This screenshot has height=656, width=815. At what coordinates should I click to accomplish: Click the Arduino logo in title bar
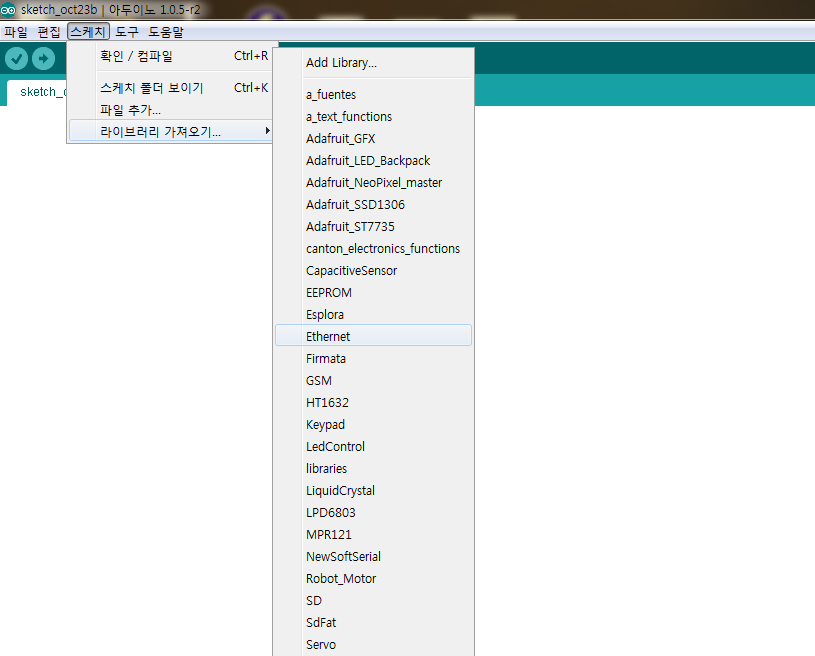8,9
